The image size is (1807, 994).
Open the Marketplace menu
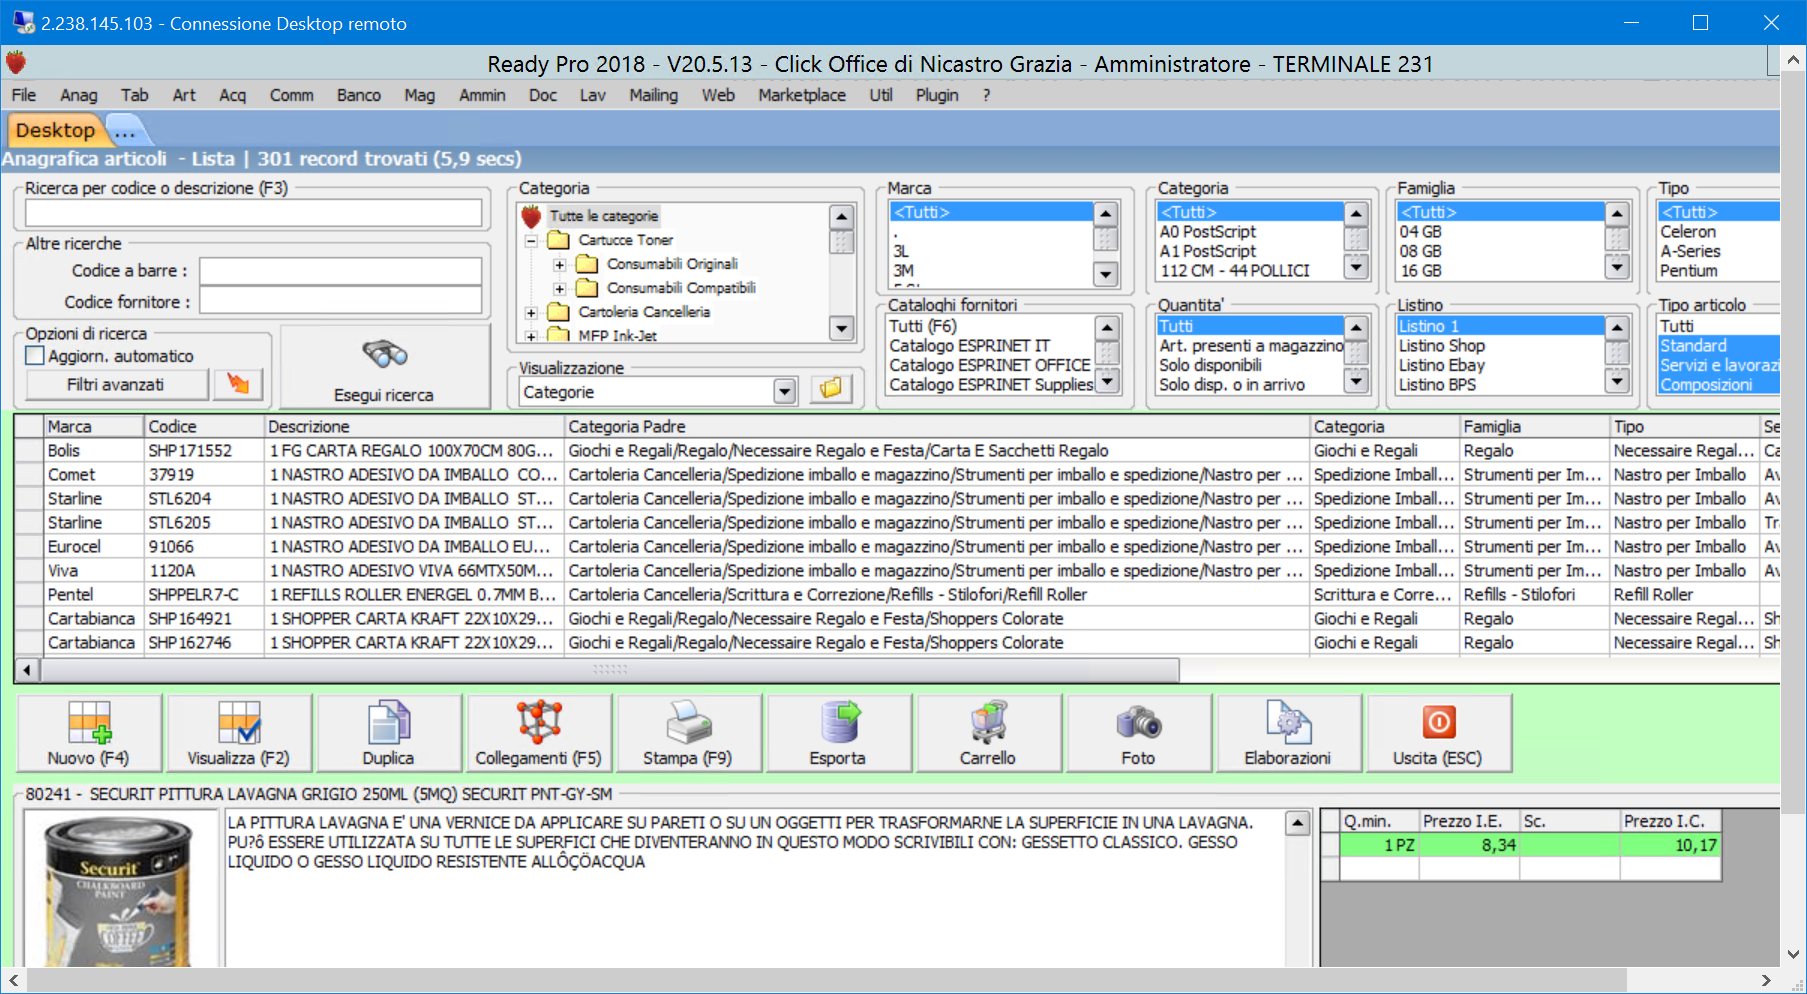pyautogui.click(x=802, y=95)
